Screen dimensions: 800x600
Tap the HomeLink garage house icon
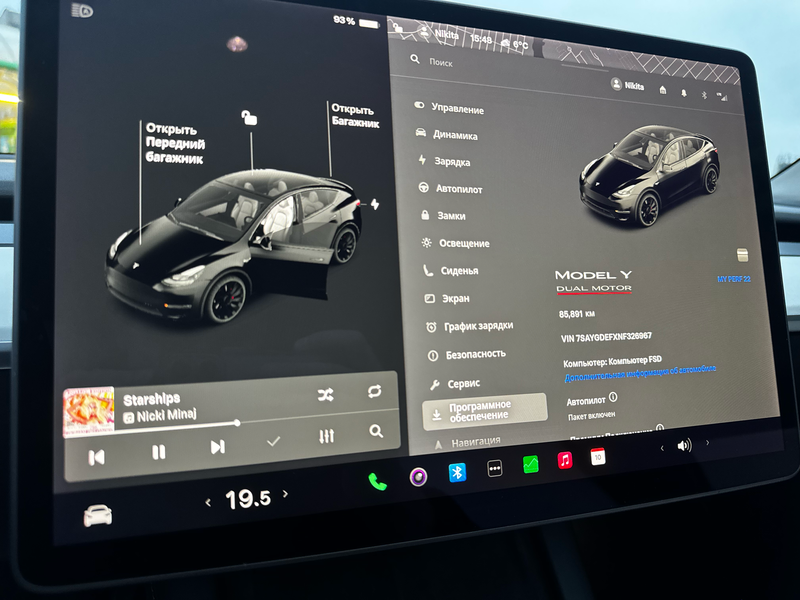[663, 90]
